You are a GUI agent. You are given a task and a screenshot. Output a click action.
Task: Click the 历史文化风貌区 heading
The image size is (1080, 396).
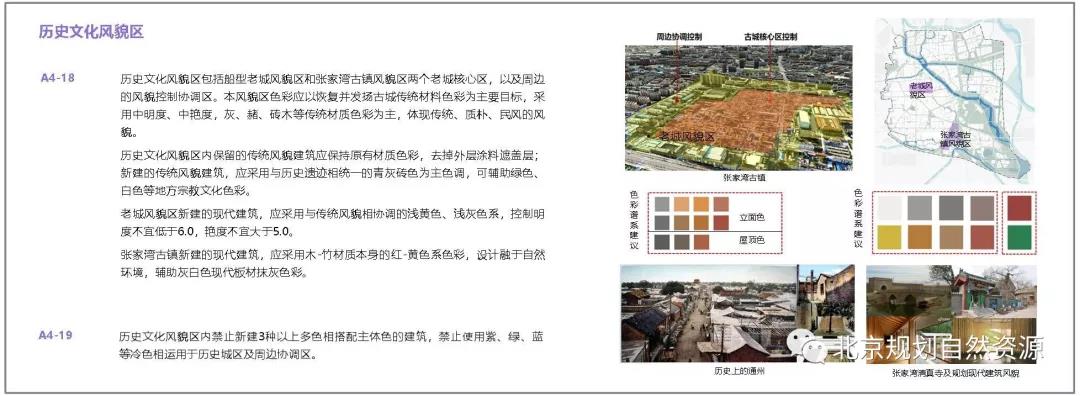(x=92, y=32)
